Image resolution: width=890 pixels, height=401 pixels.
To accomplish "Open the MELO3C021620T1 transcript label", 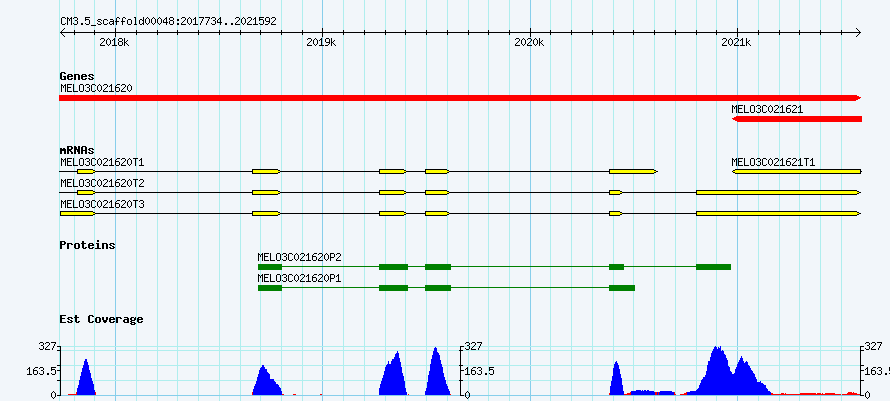I will [x=102, y=162].
